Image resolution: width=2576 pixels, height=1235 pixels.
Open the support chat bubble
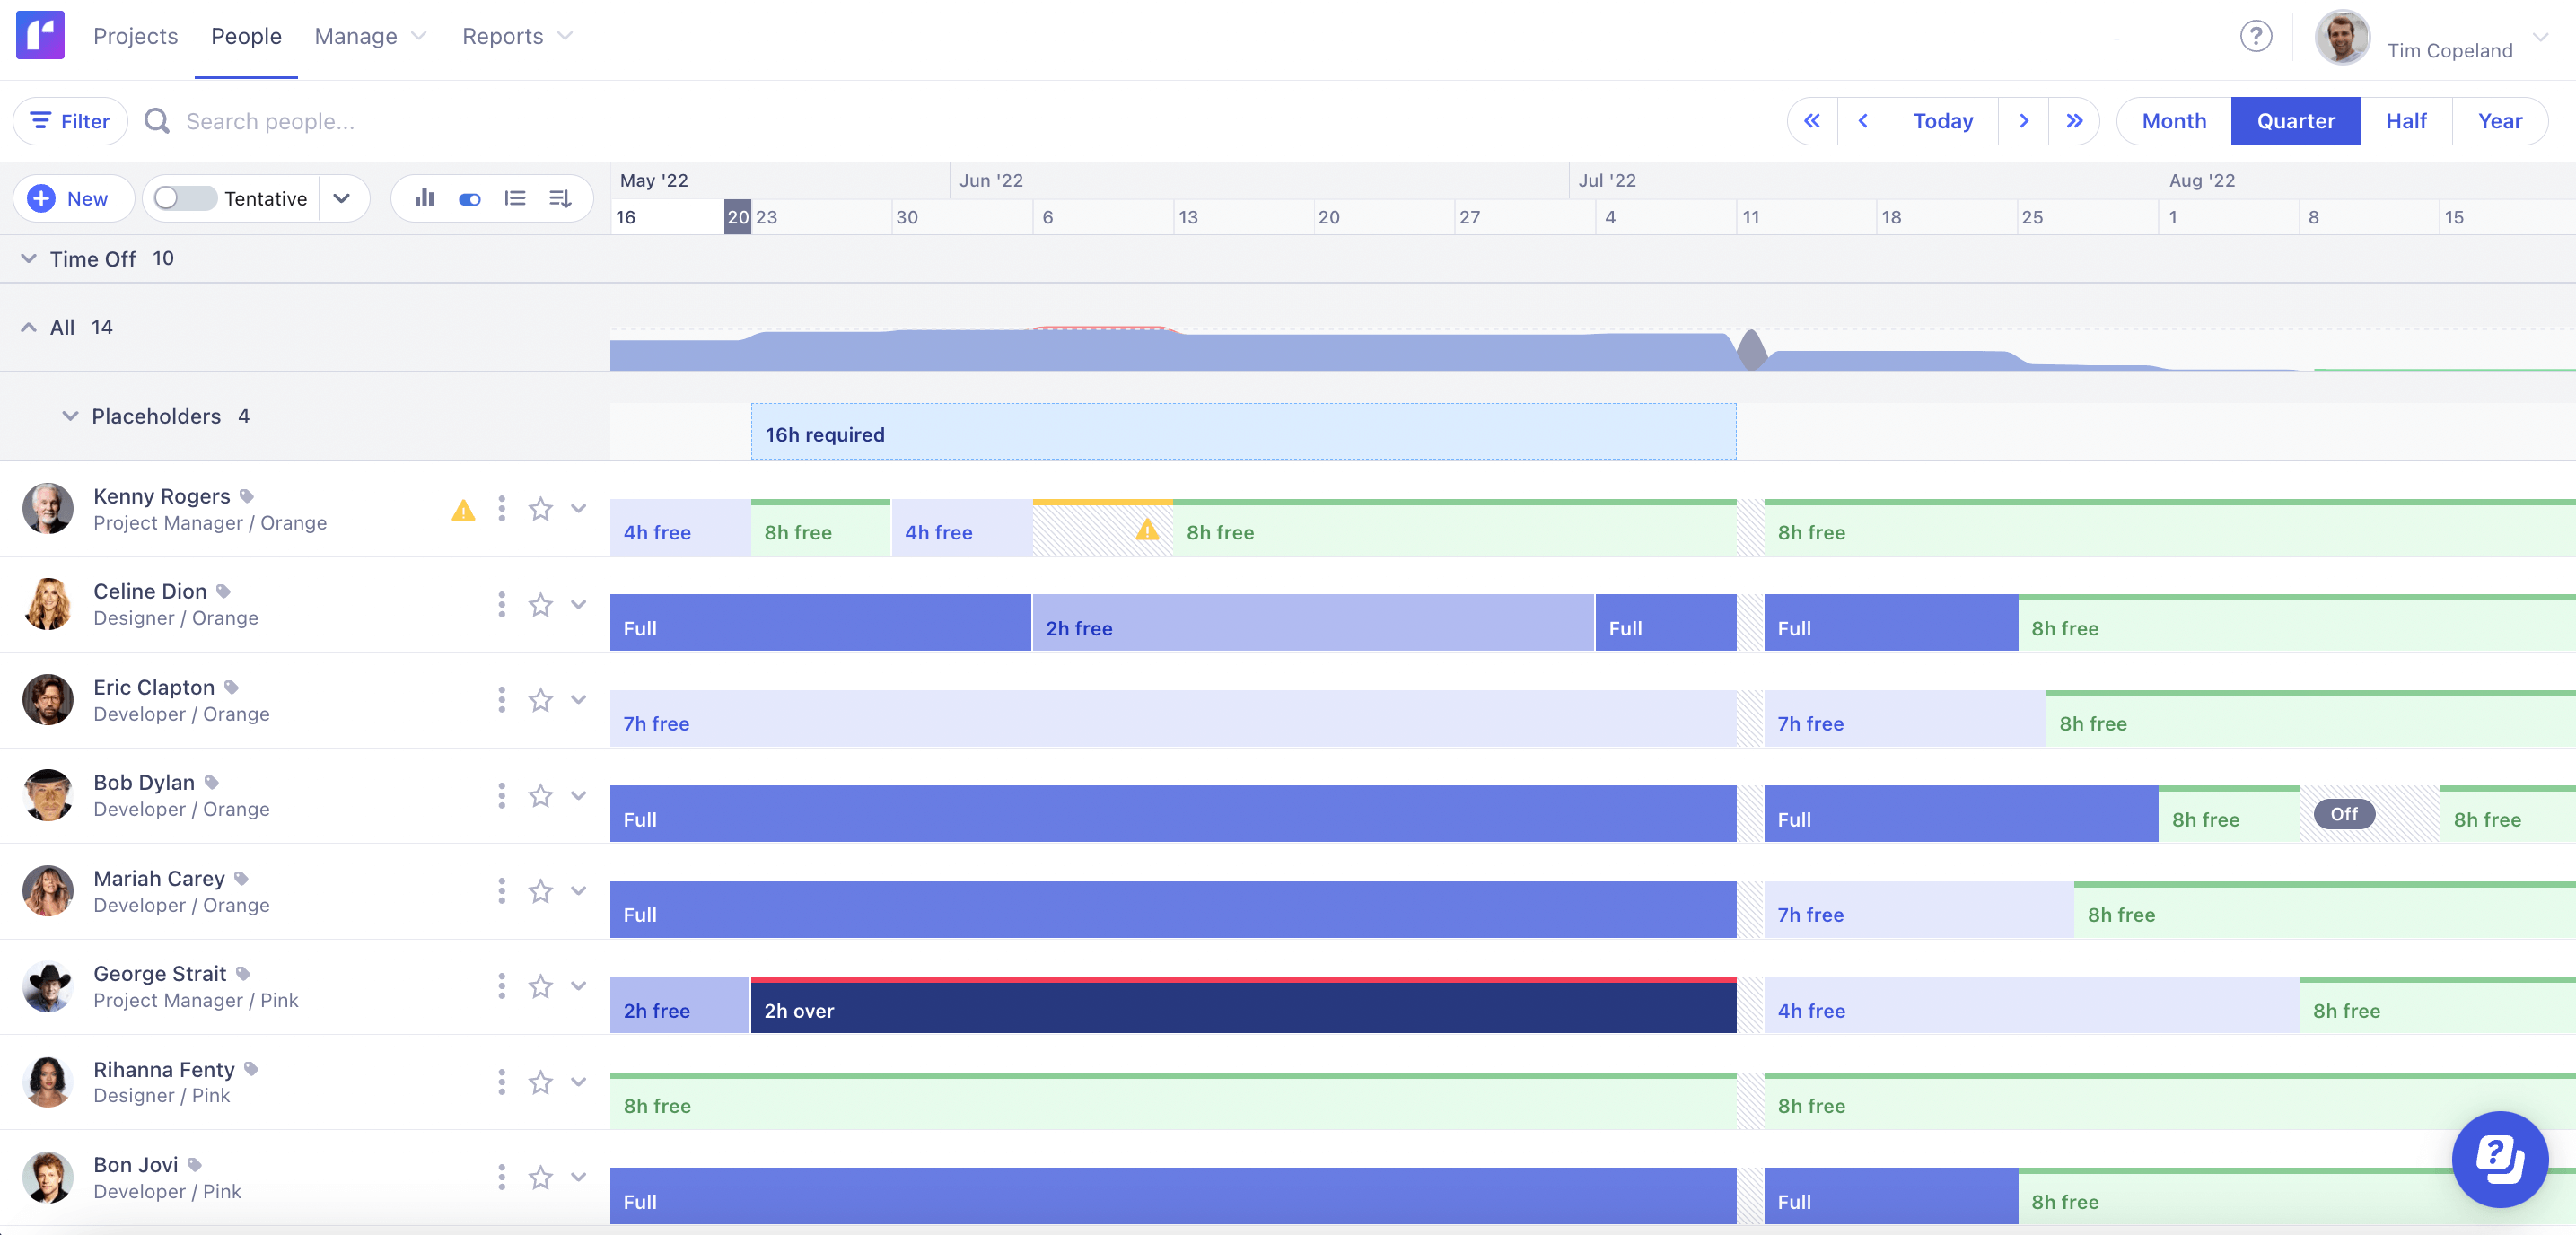coord(2500,1159)
